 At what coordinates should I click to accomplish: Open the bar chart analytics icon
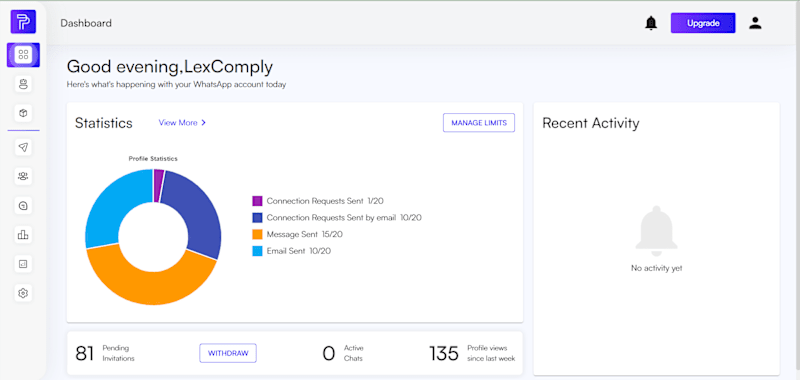[23, 235]
